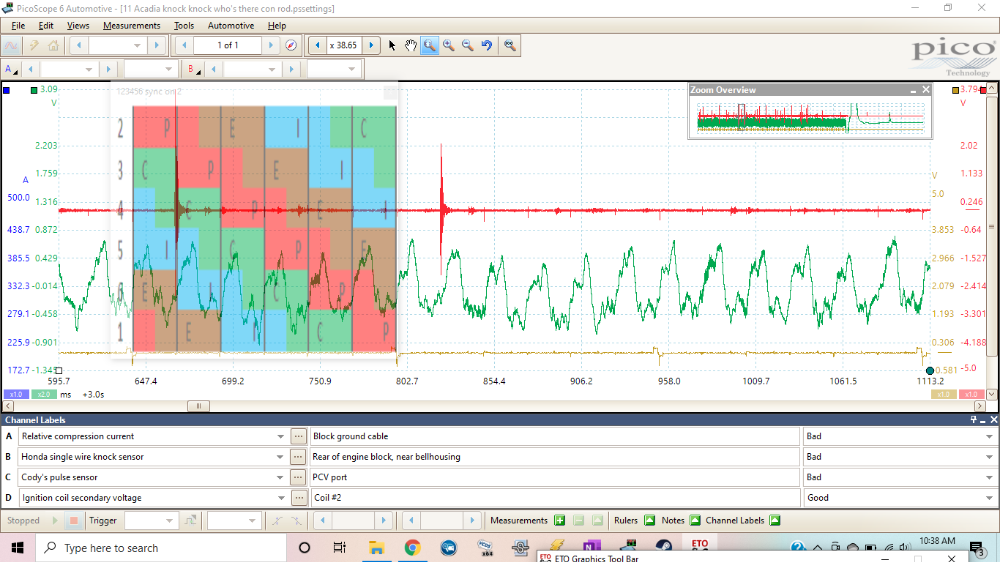Open the buffer navigator compass icon

pos(291,45)
